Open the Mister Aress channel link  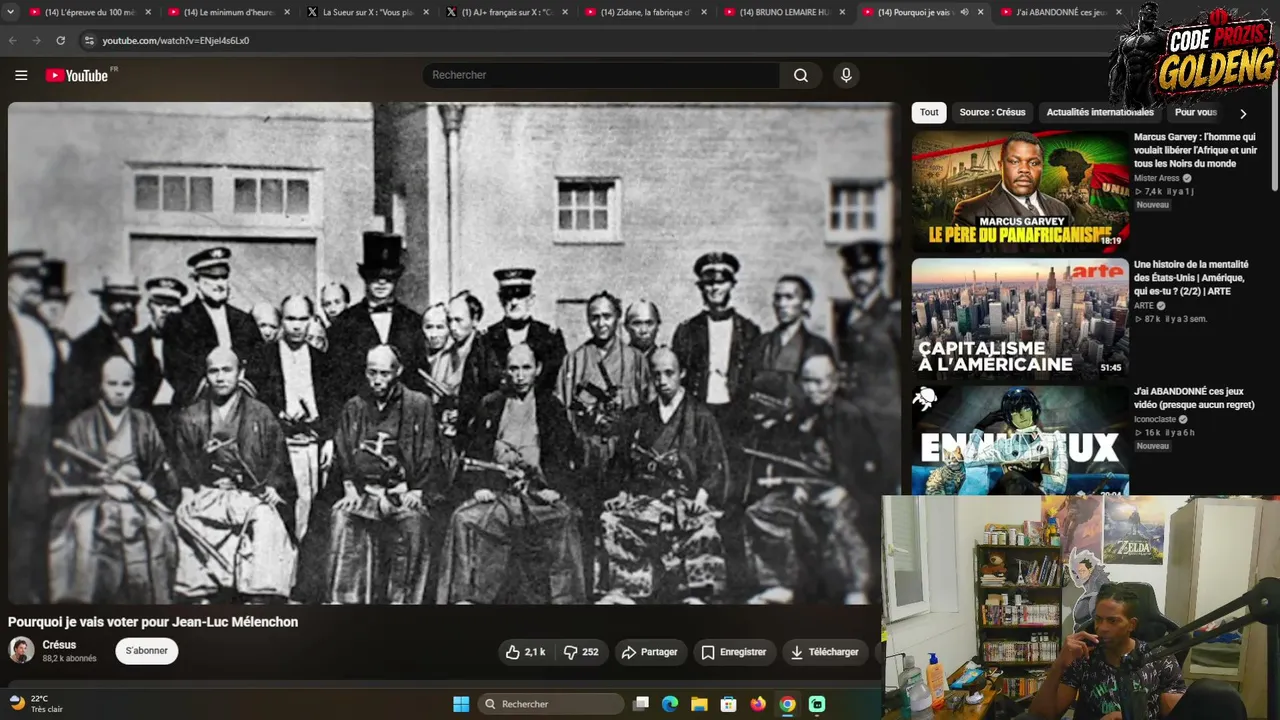pos(1156,178)
